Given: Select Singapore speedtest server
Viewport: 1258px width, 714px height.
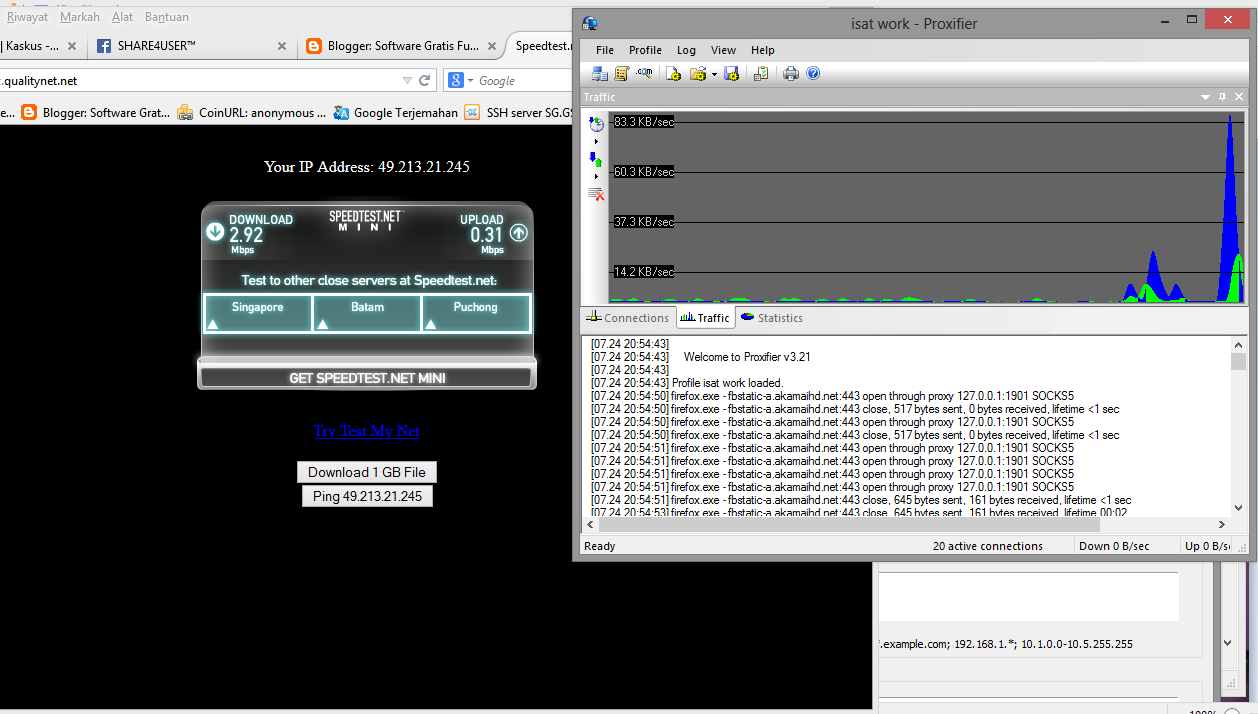Looking at the screenshot, I should pyautogui.click(x=258, y=313).
